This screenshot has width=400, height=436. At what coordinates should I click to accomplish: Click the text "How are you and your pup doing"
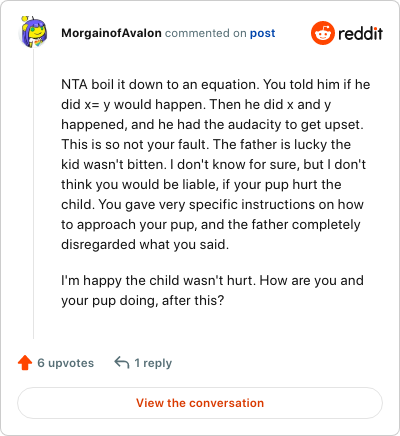212,290
